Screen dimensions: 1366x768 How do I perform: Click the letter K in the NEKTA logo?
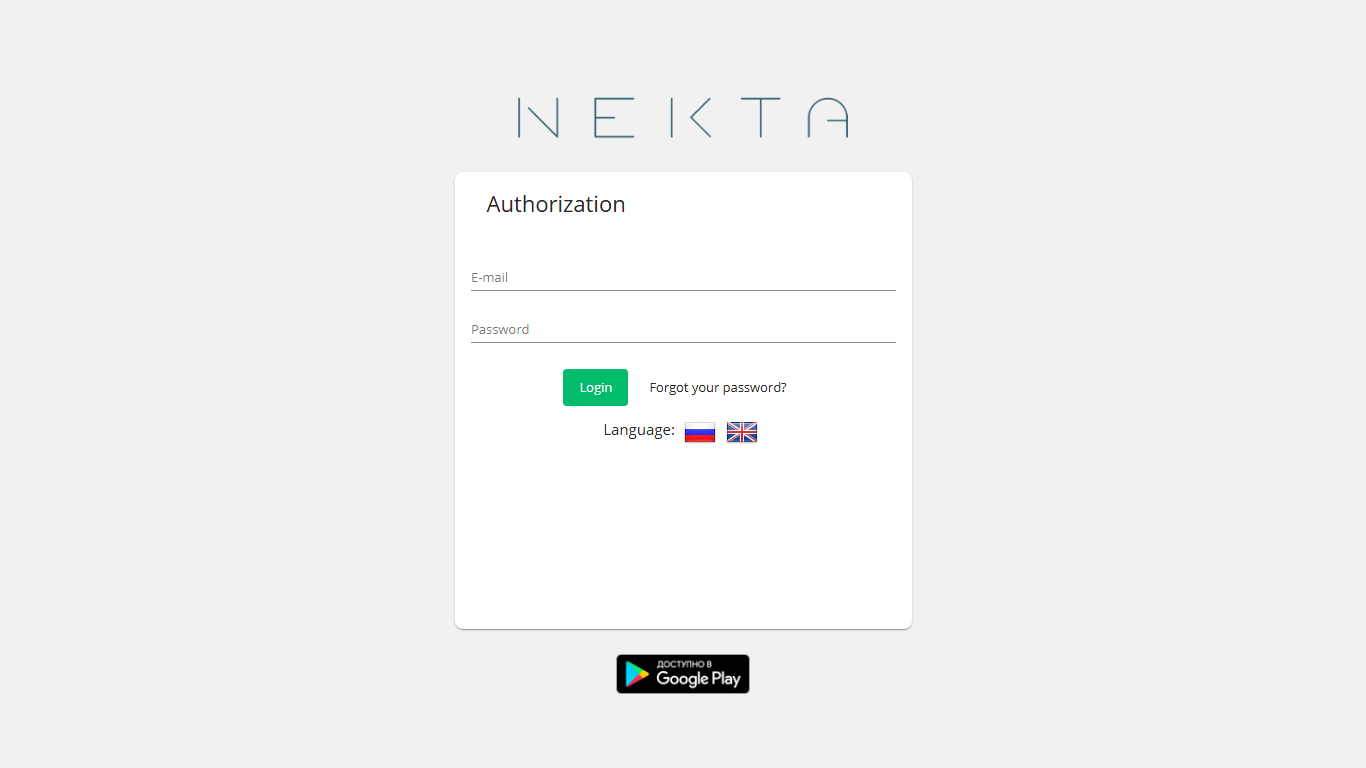(x=690, y=118)
